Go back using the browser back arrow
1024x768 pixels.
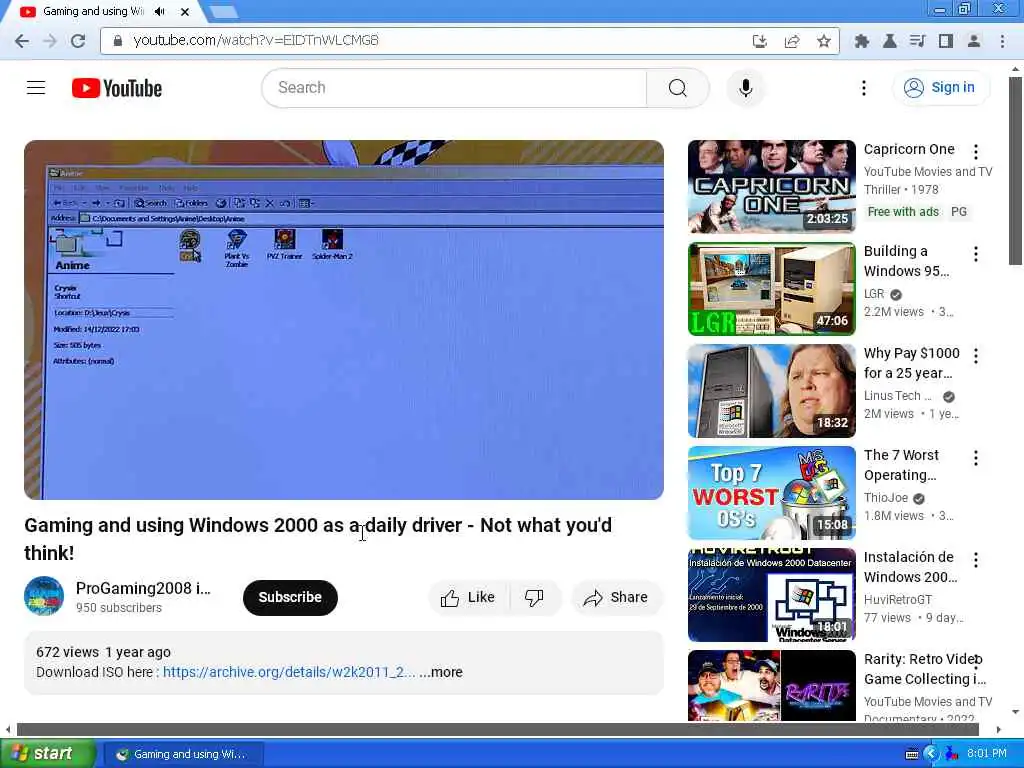point(22,41)
